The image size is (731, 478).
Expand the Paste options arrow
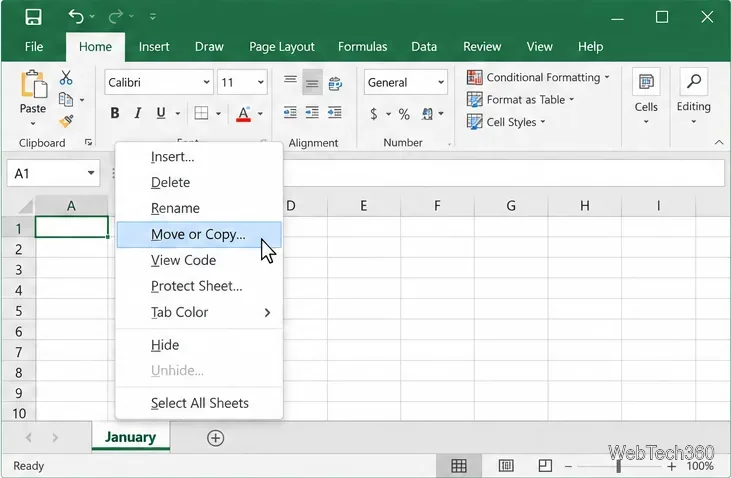pyautogui.click(x=33, y=124)
